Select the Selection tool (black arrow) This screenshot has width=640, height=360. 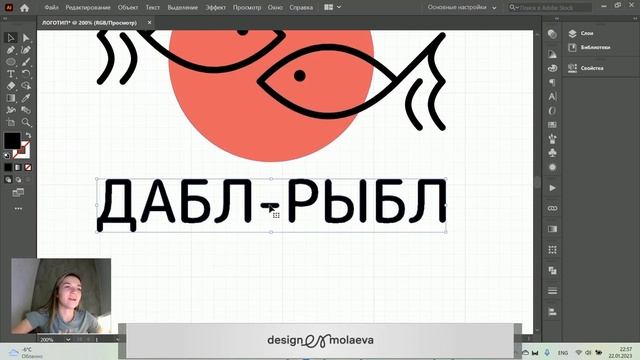click(x=11, y=38)
